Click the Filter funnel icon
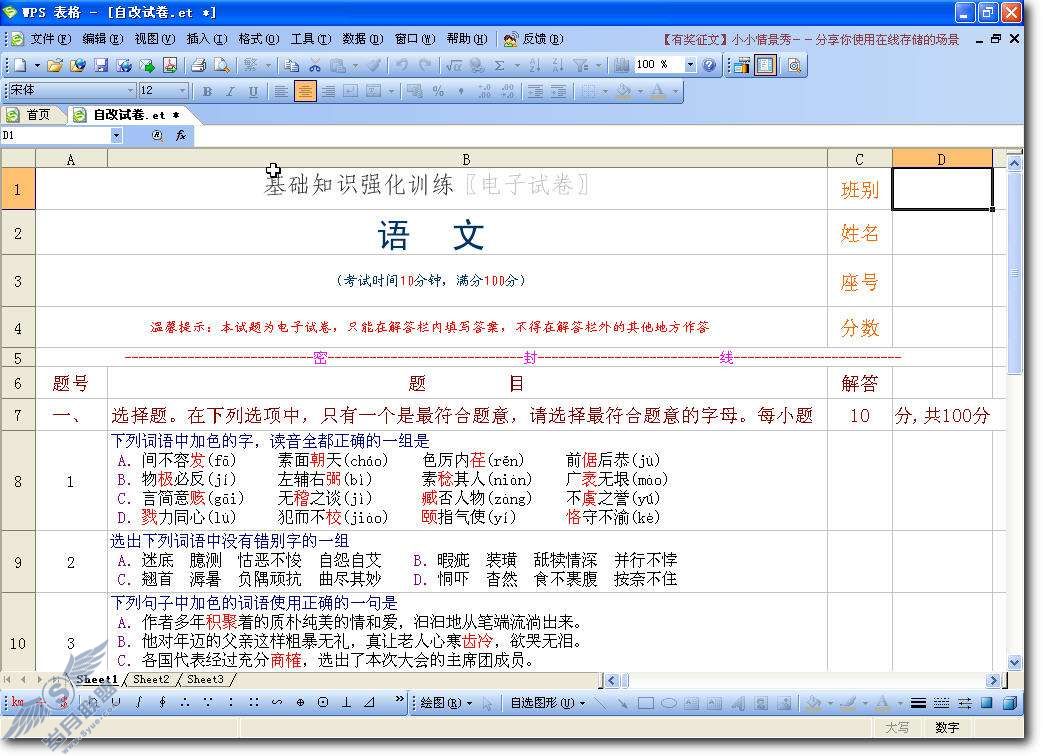This screenshot has width=1043, height=756. 581,65
